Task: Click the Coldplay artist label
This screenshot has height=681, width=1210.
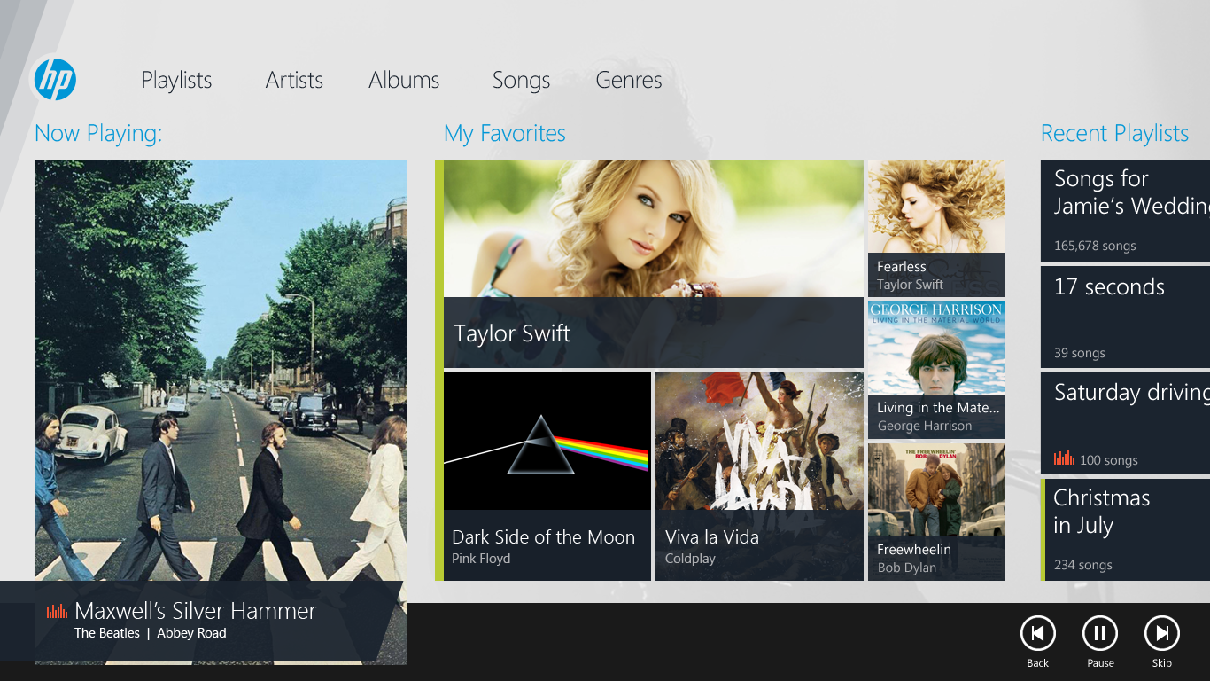Action: (x=690, y=558)
